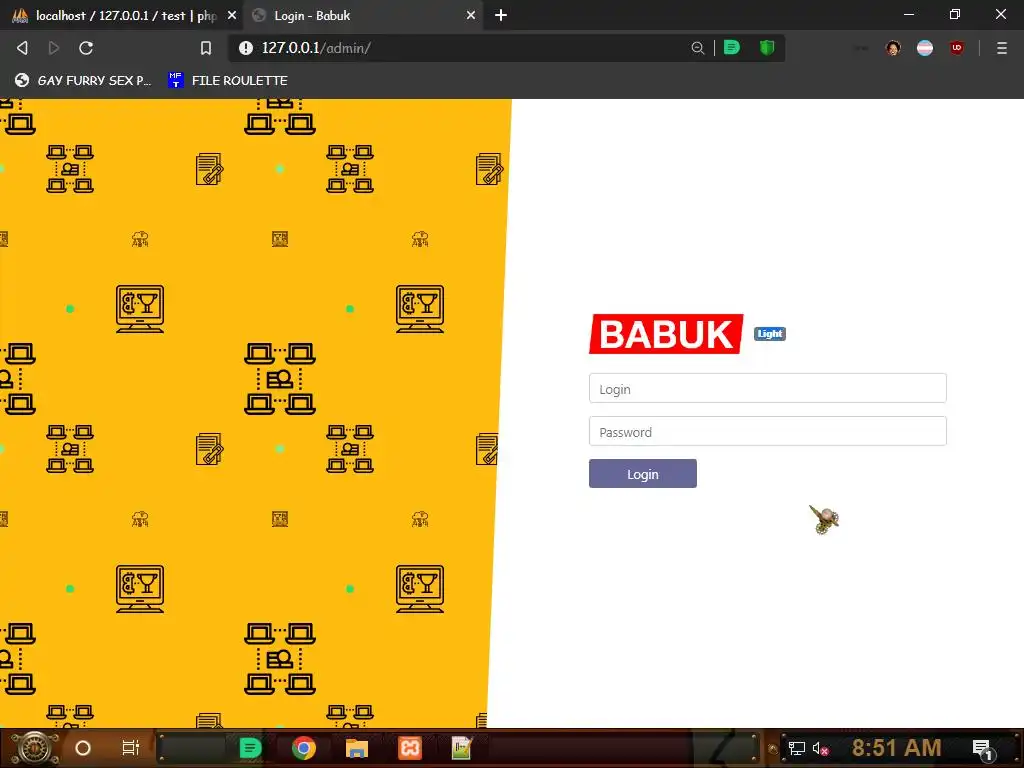
Task: Open the clock showing 8:51 AM
Action: 896,748
